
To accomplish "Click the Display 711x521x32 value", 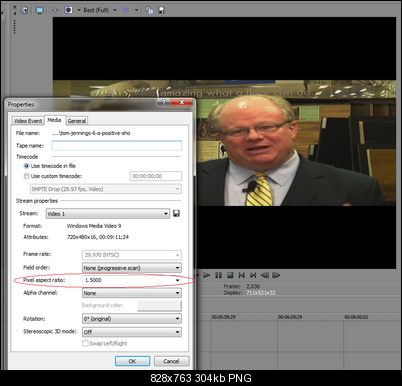I will coord(261,293).
